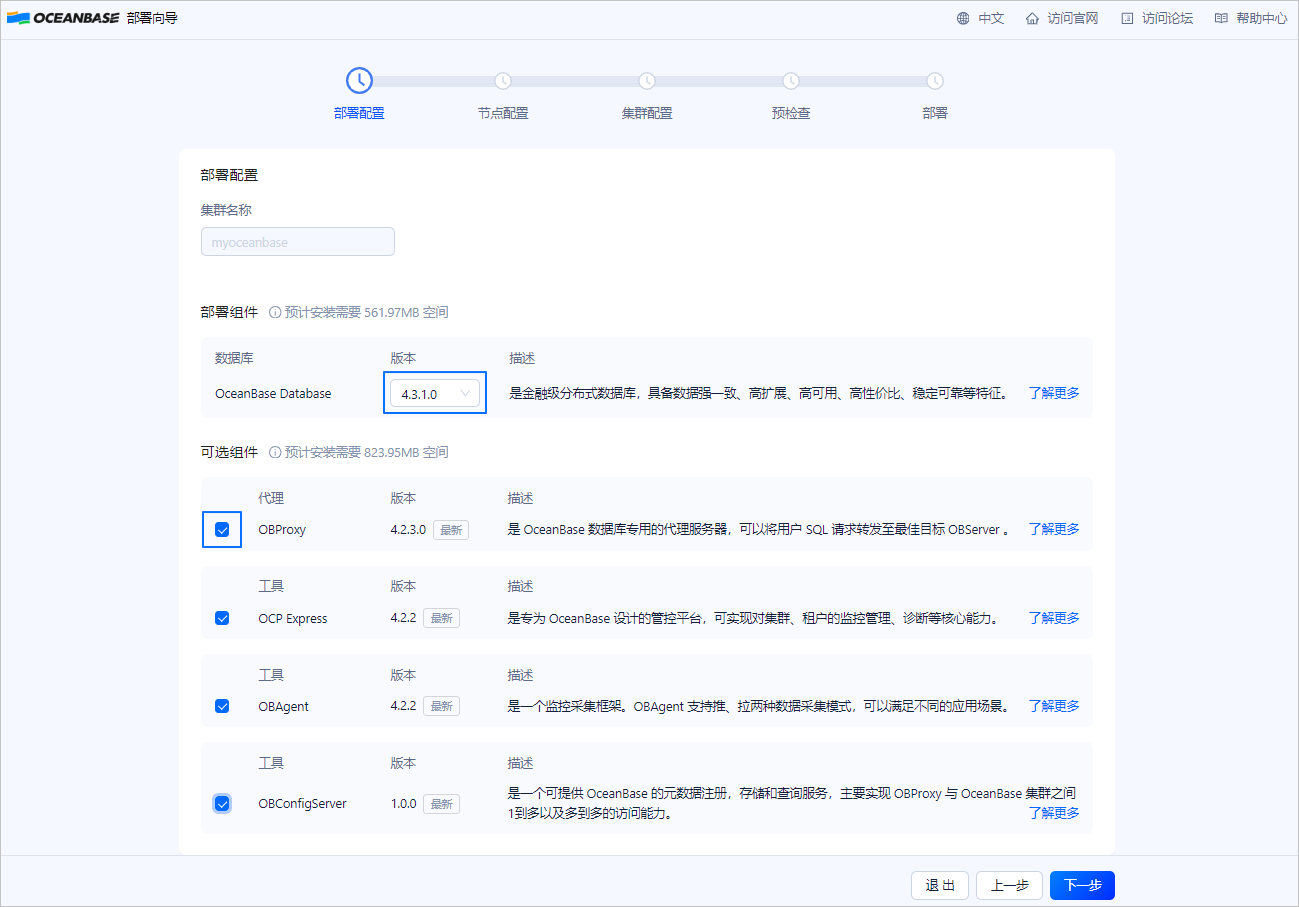Uncheck the OBConfigServer checkbox

pyautogui.click(x=222, y=803)
